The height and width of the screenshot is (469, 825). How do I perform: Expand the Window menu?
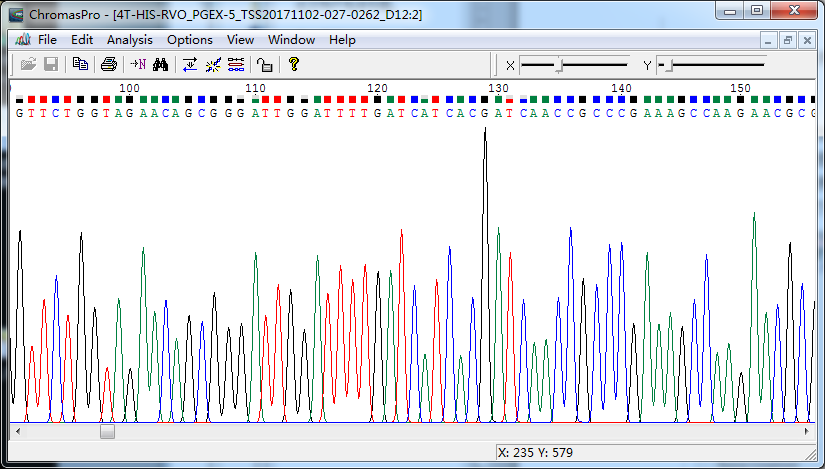tap(291, 40)
